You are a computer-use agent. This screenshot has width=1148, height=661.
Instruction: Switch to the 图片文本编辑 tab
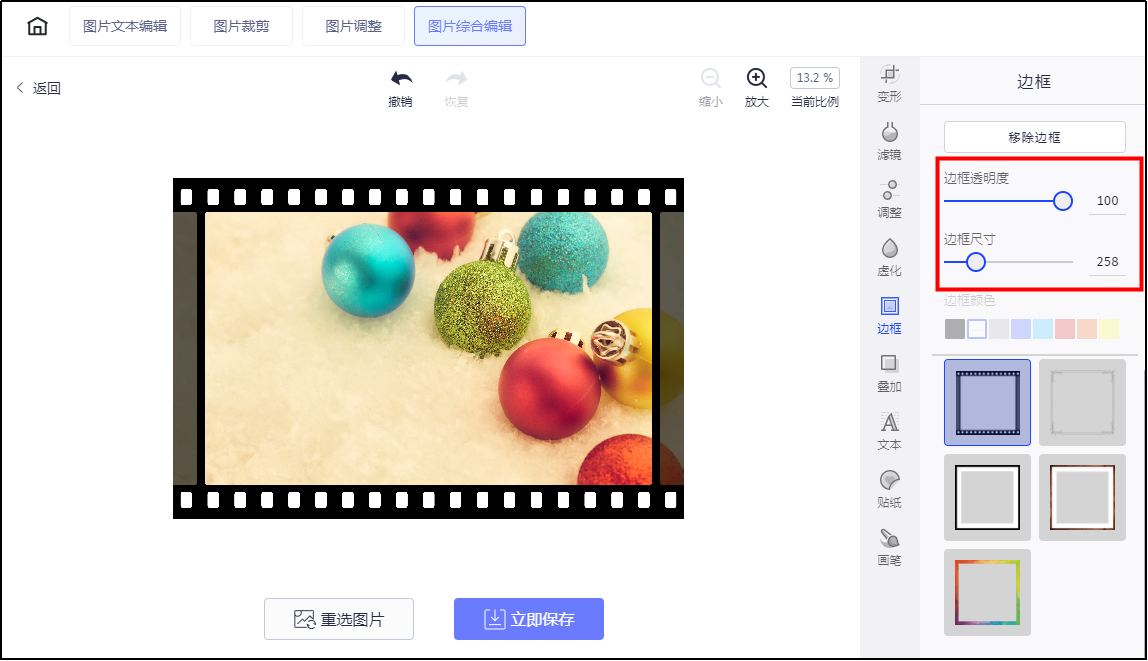[x=124, y=25]
